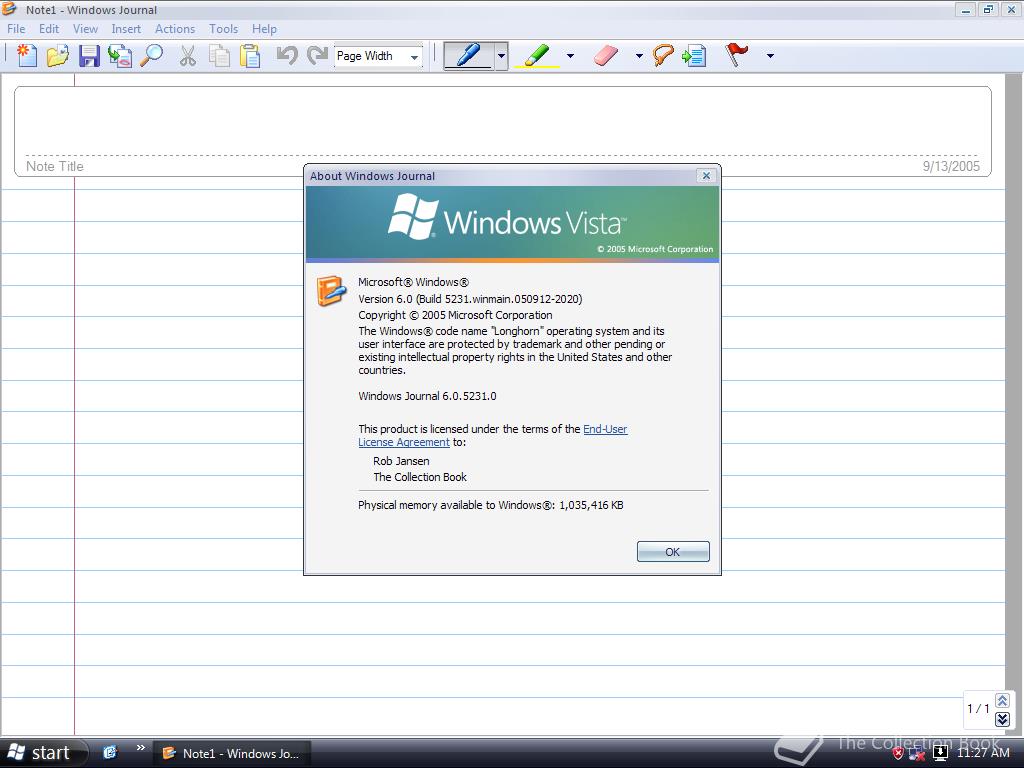1024x768 pixels.
Task: Open Find with the magnifier icon
Action: (152, 56)
